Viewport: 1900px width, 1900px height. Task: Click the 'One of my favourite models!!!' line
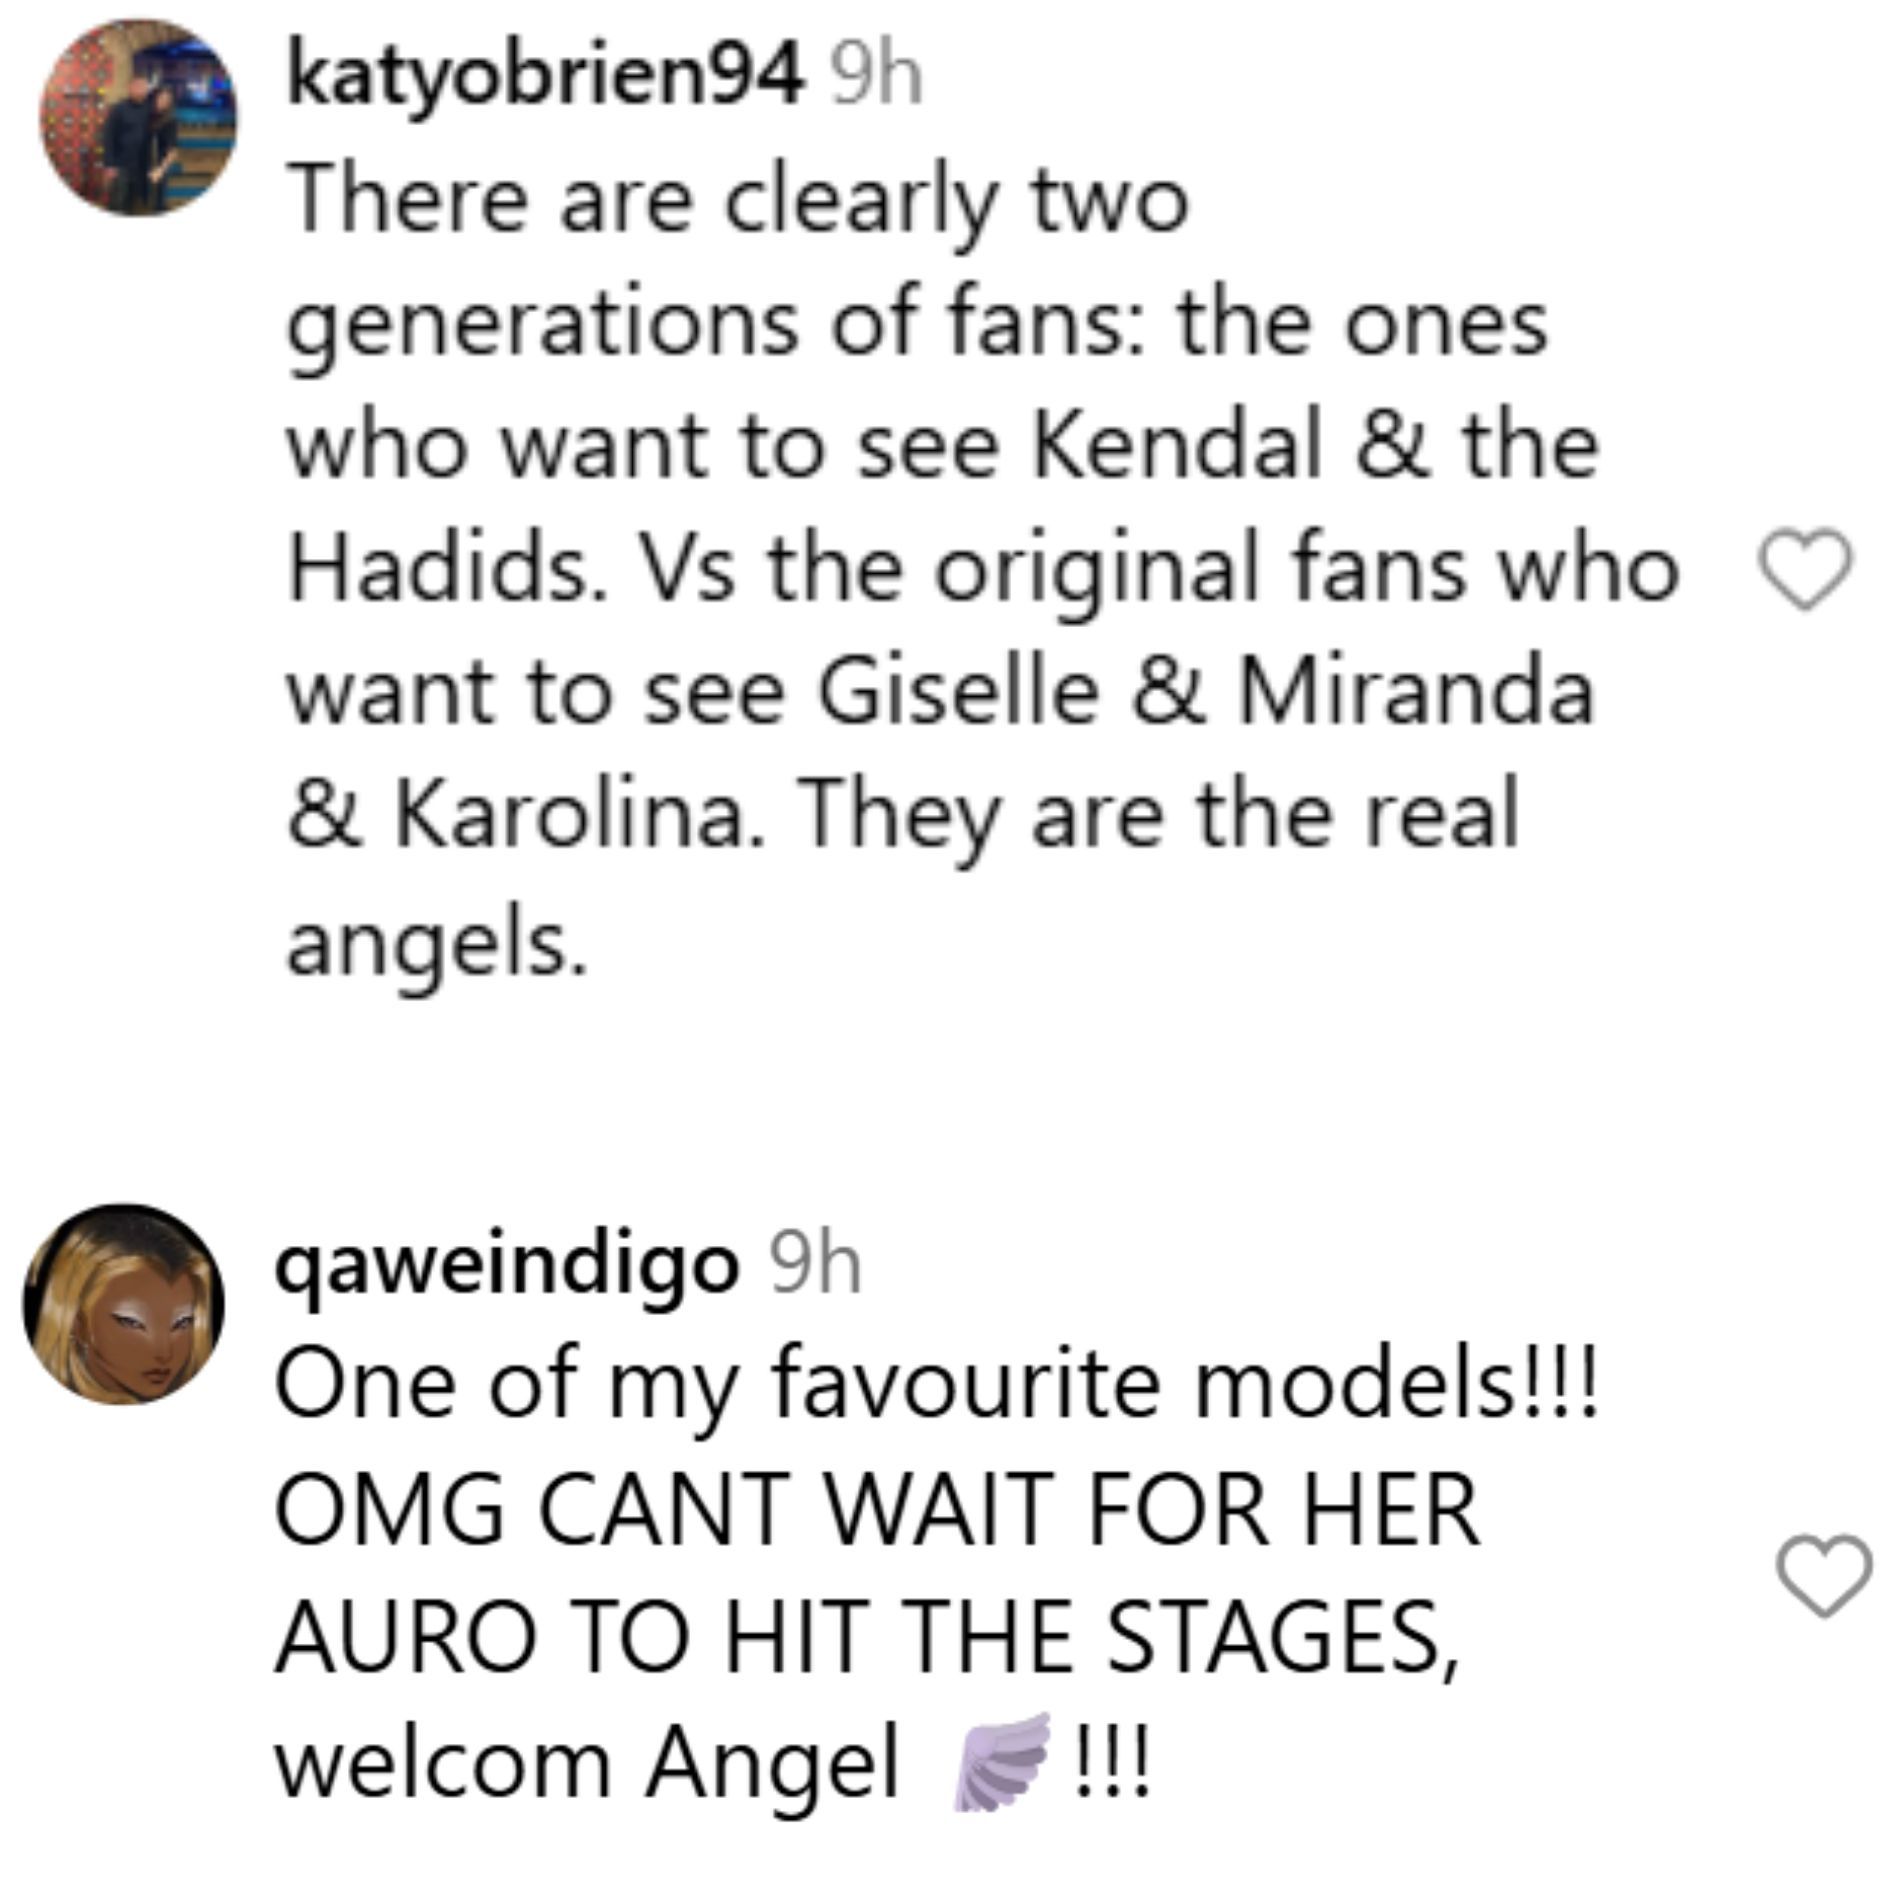(938, 1388)
